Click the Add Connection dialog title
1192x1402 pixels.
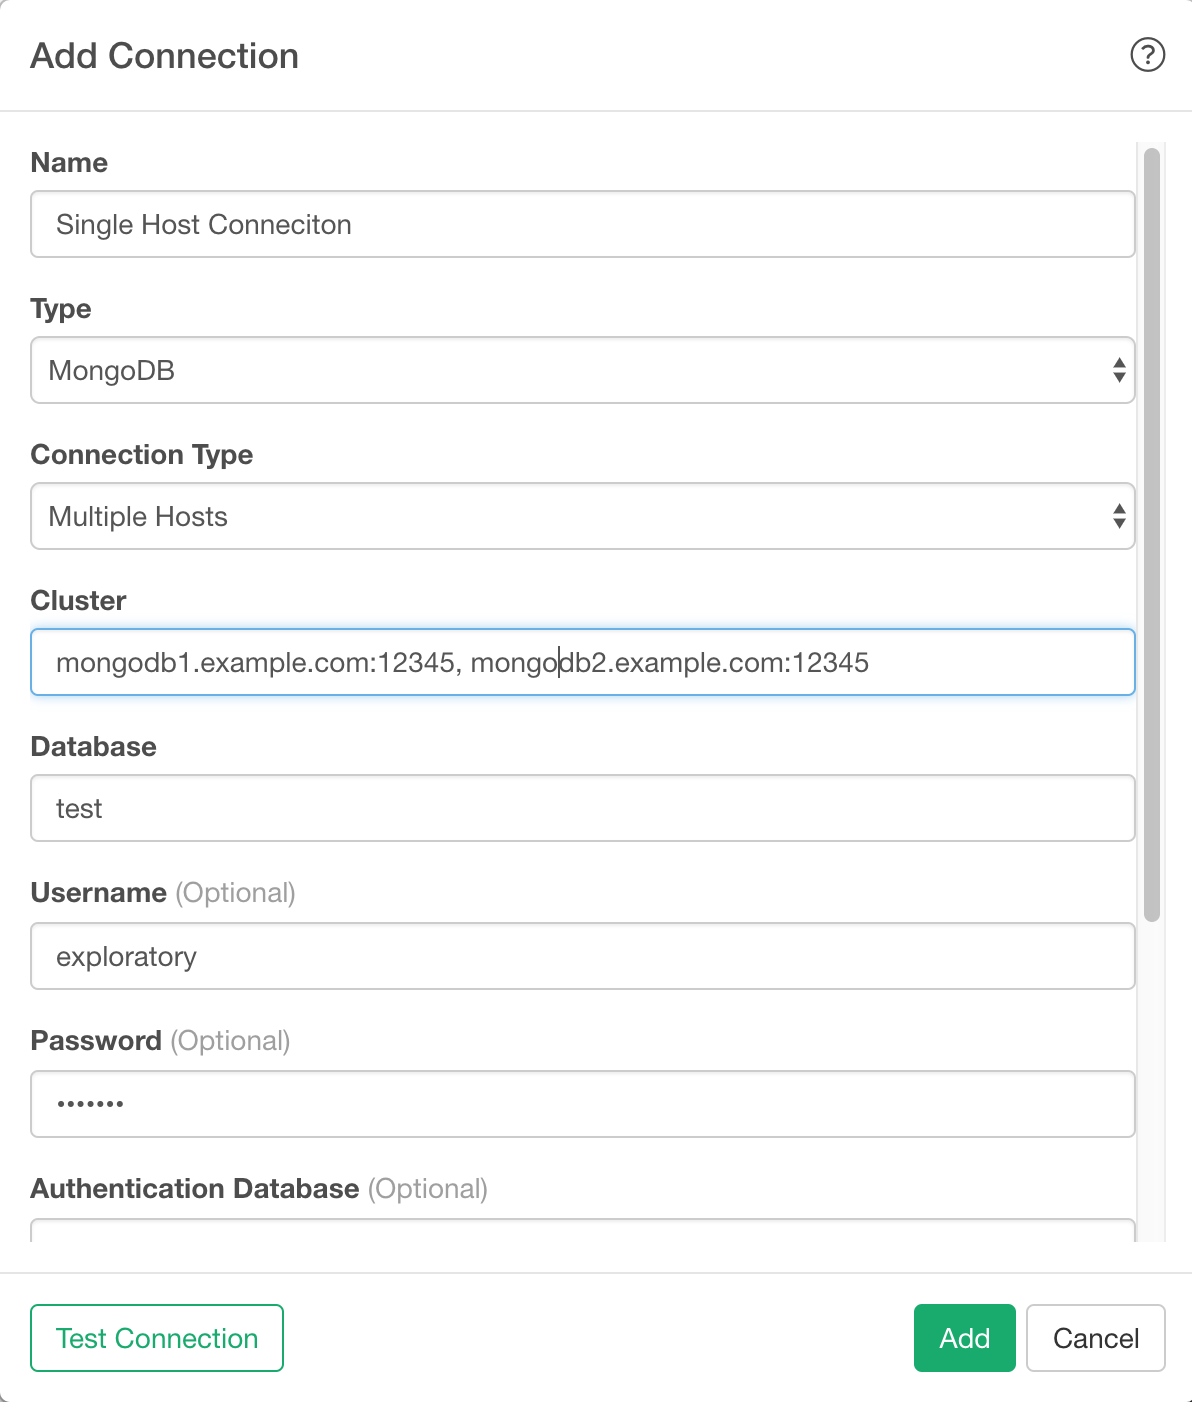tap(165, 56)
